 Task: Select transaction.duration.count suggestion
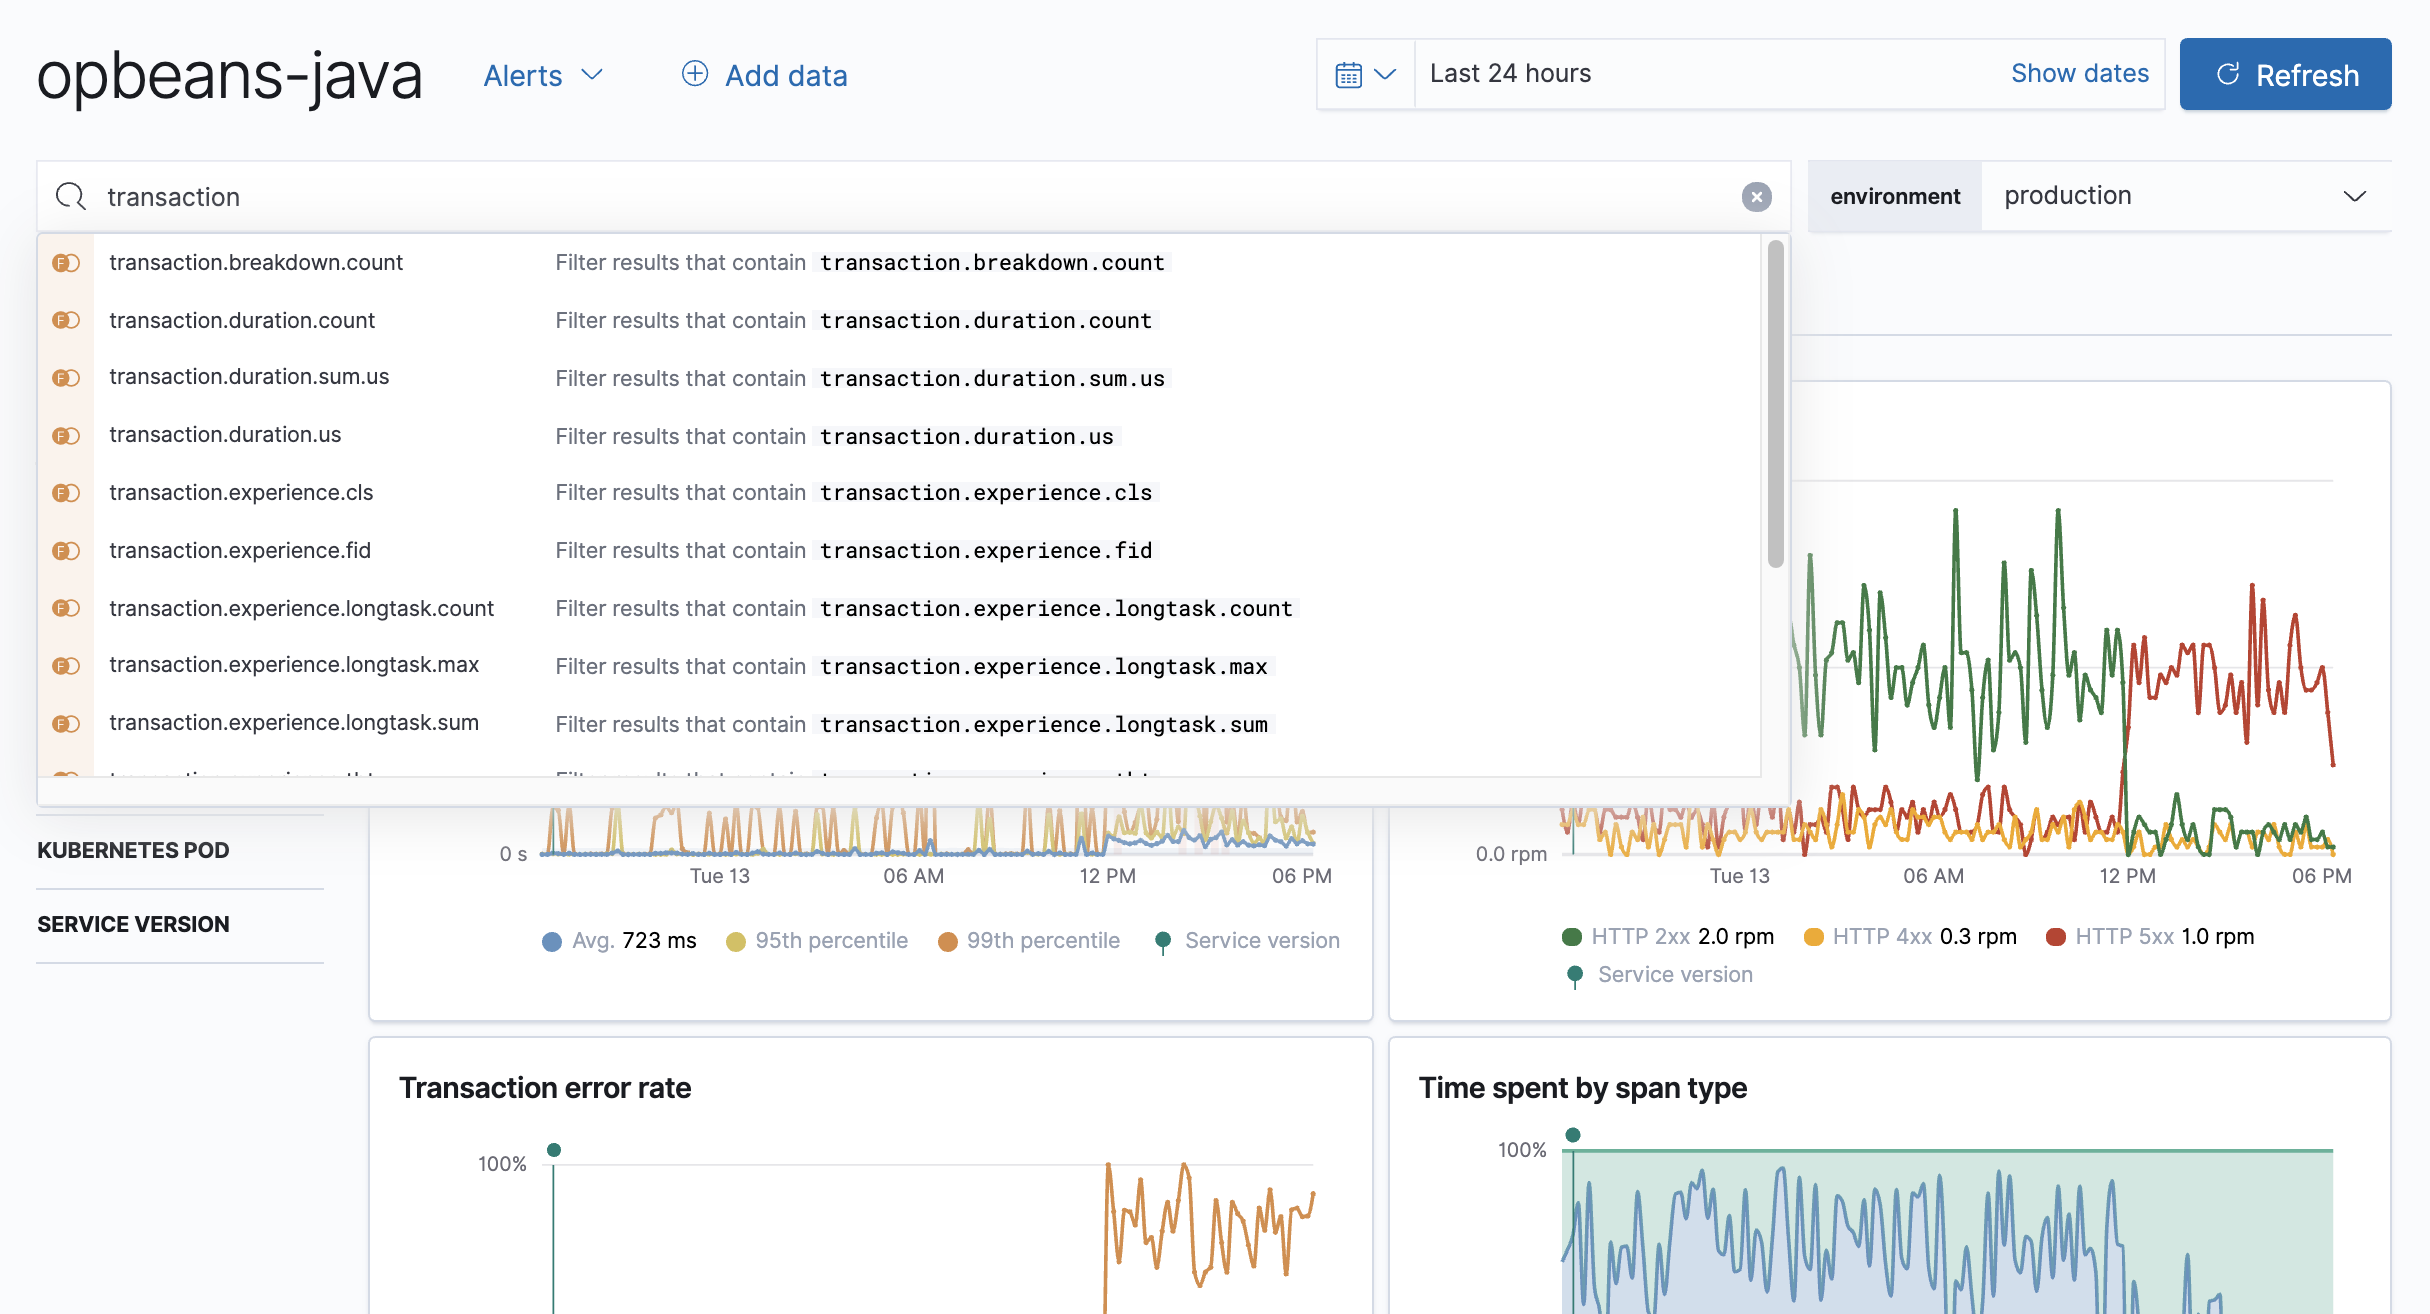coord(242,321)
